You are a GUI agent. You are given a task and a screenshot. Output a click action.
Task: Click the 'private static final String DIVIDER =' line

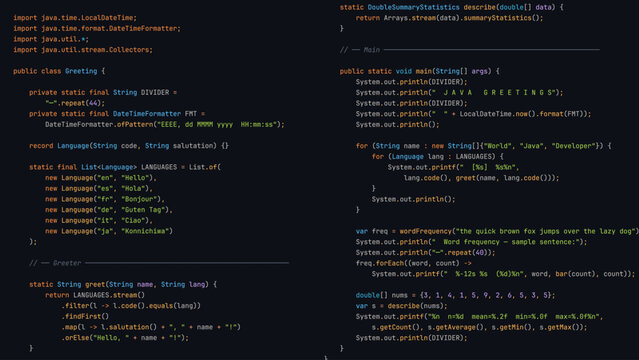coord(103,93)
